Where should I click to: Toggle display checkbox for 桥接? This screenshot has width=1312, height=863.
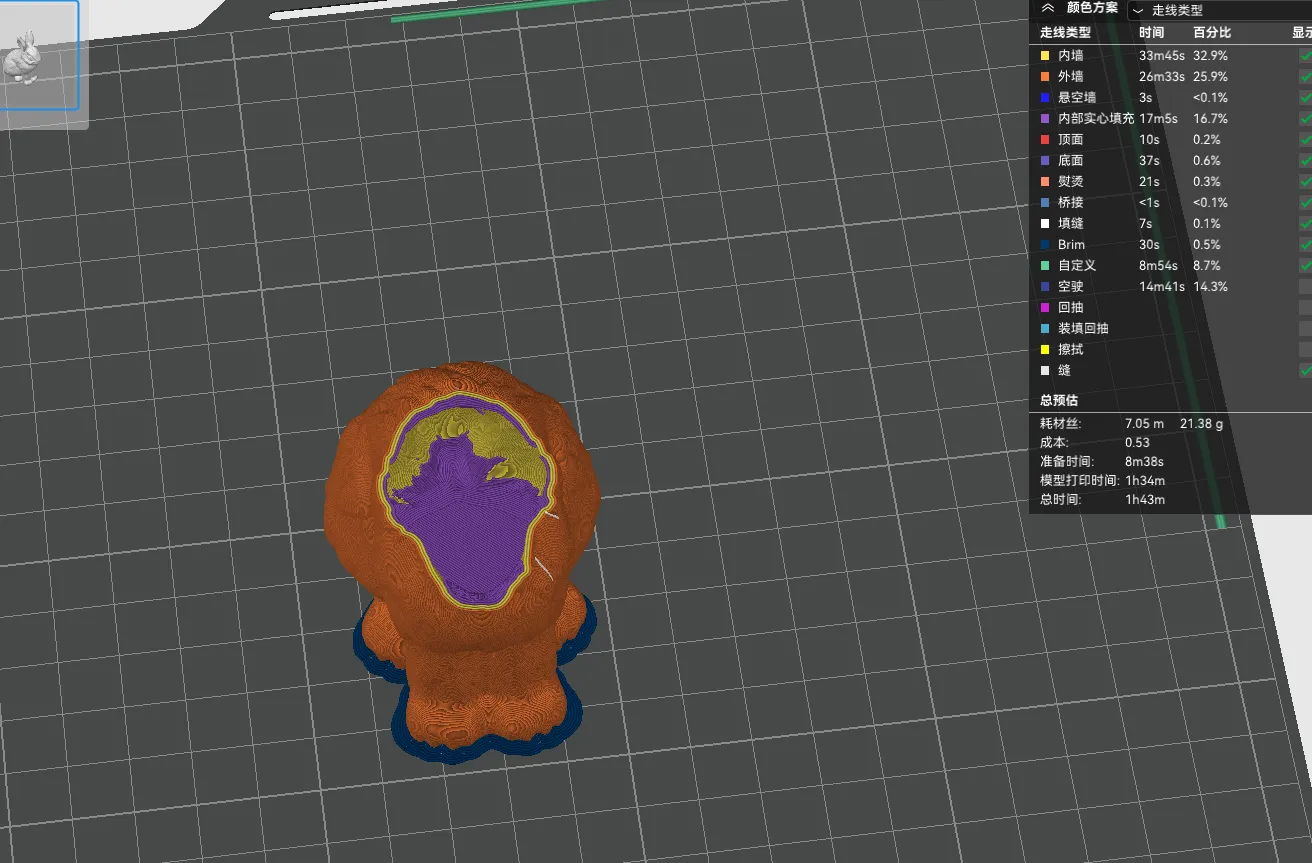(1306, 203)
